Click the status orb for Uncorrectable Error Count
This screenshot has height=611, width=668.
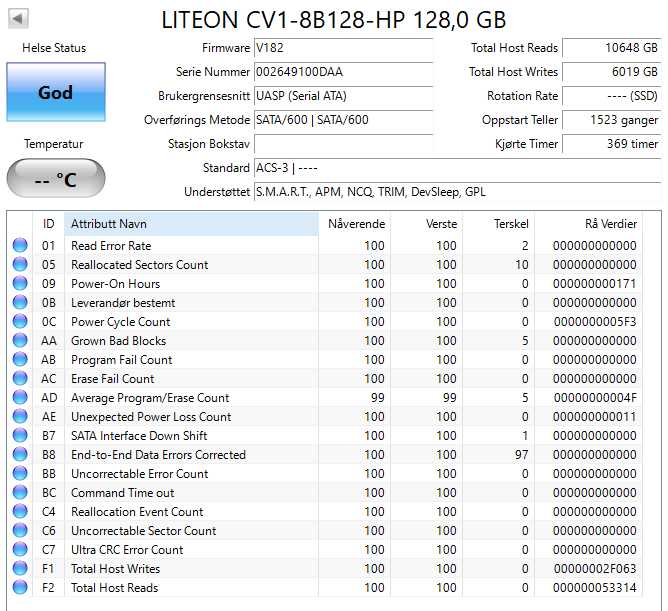tap(20, 473)
